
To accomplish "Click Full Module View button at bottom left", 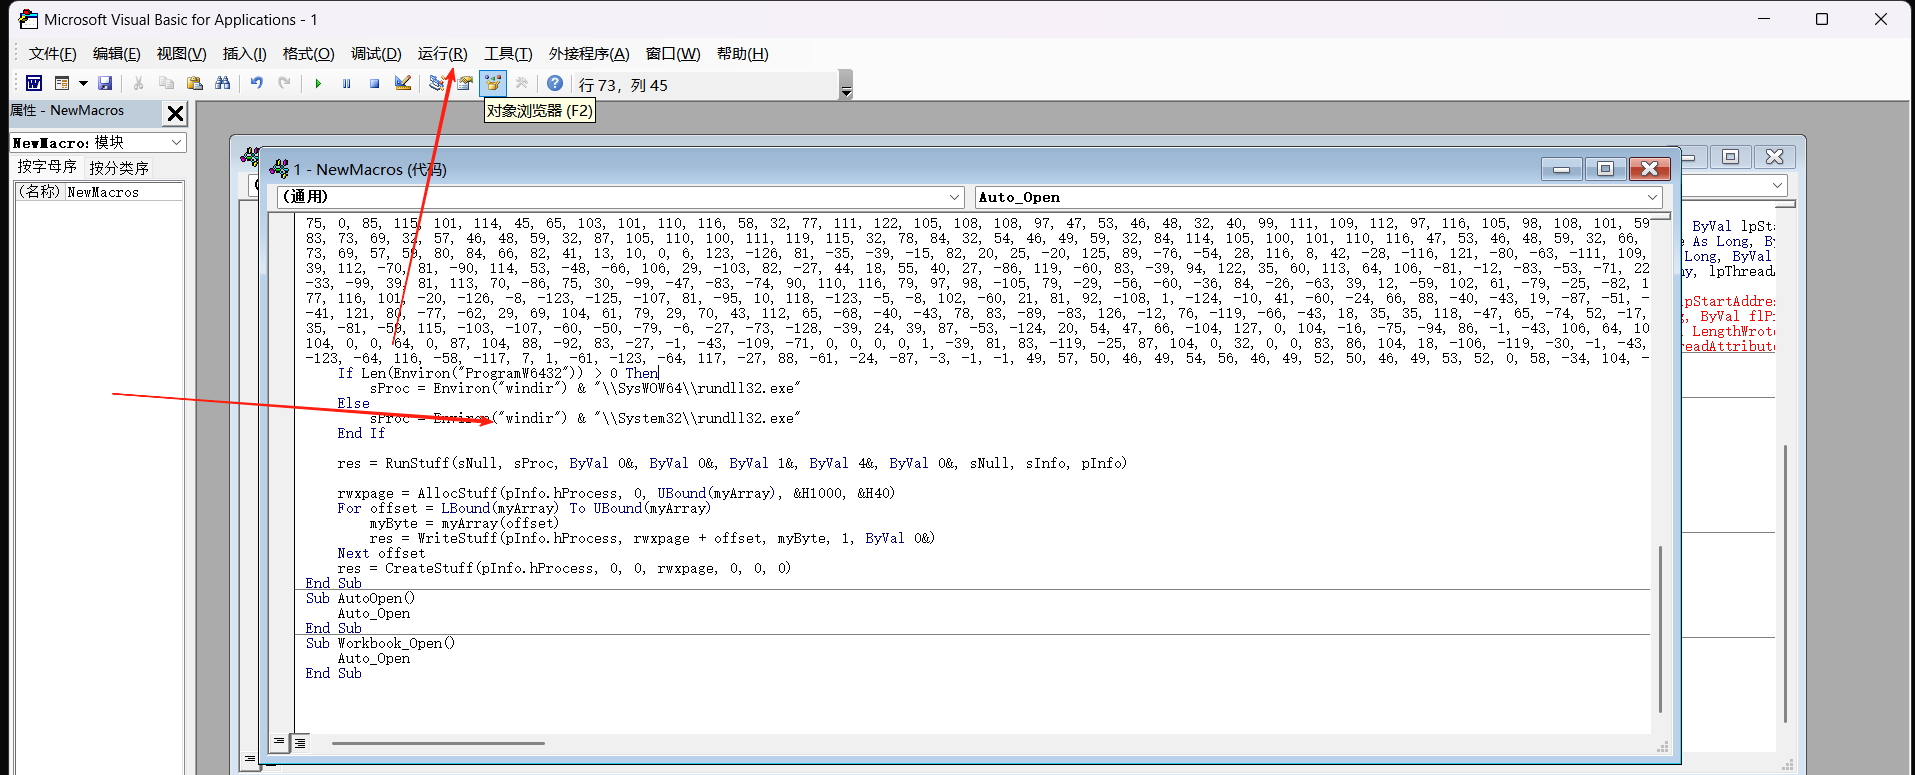I will 299,742.
